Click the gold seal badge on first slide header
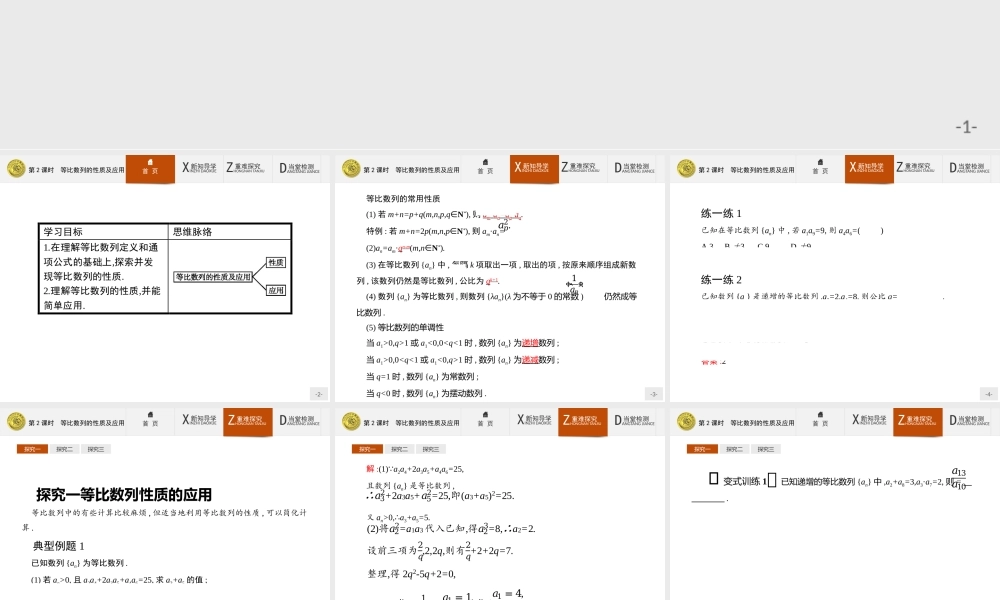Screen dimensions: 1000x600 (x=16, y=168)
